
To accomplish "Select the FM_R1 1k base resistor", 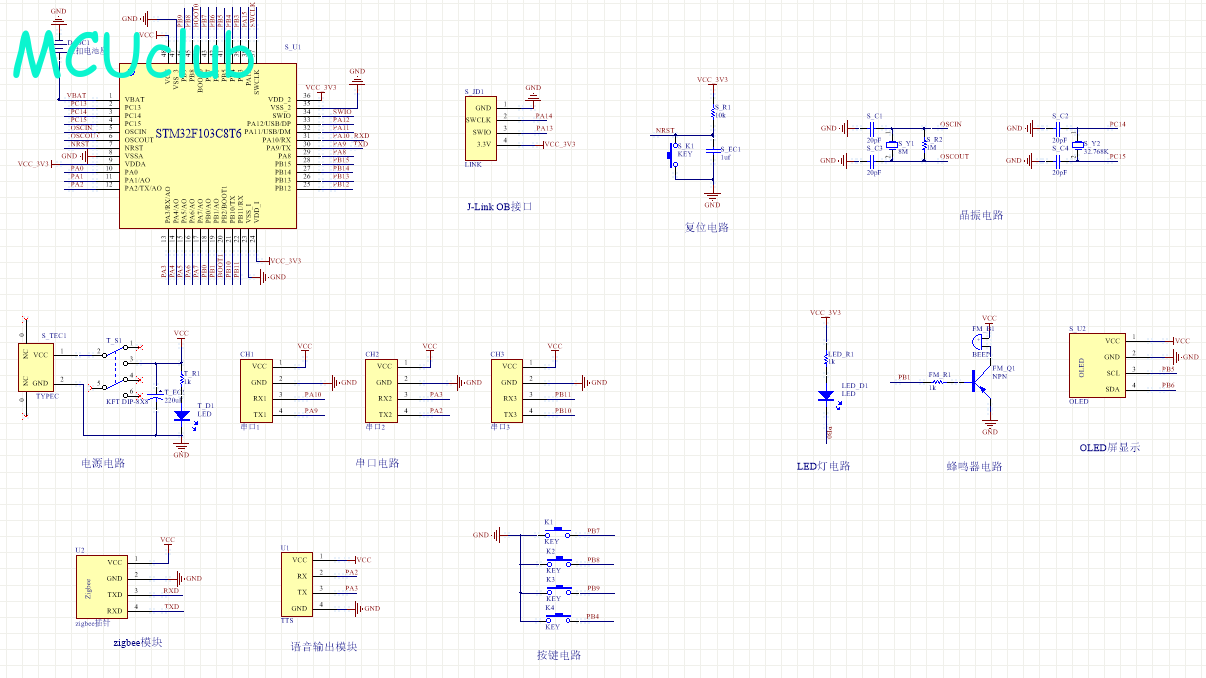I will point(937,382).
